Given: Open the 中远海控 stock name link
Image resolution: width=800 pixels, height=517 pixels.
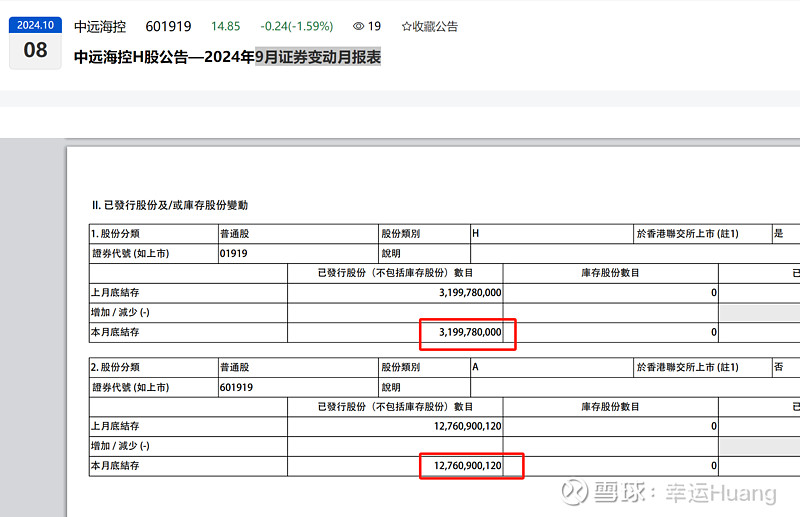Looking at the screenshot, I should [100, 27].
